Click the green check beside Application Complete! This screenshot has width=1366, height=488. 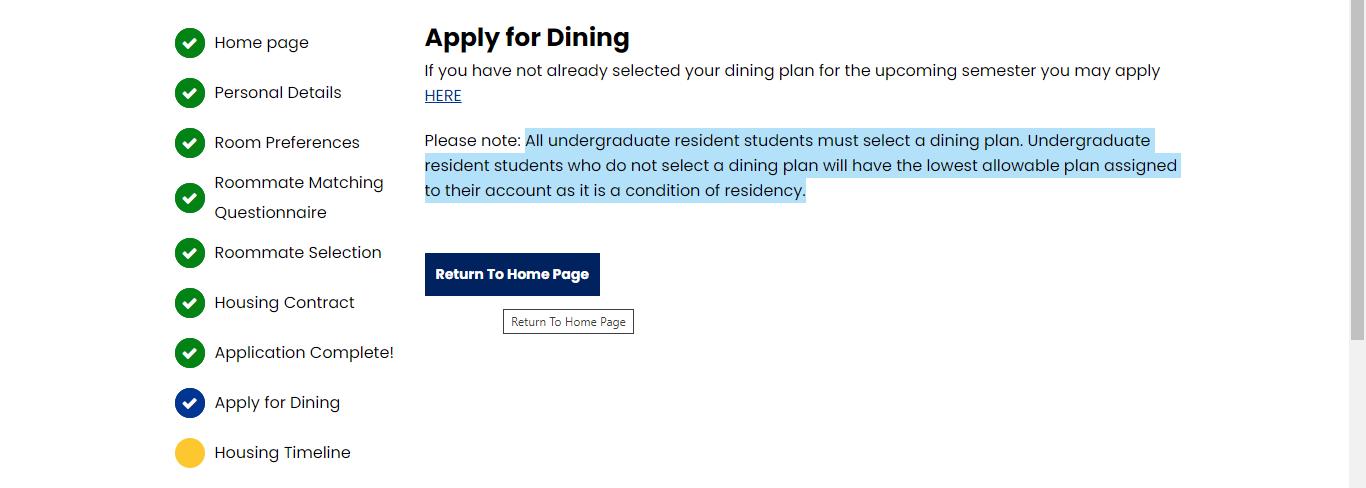190,353
